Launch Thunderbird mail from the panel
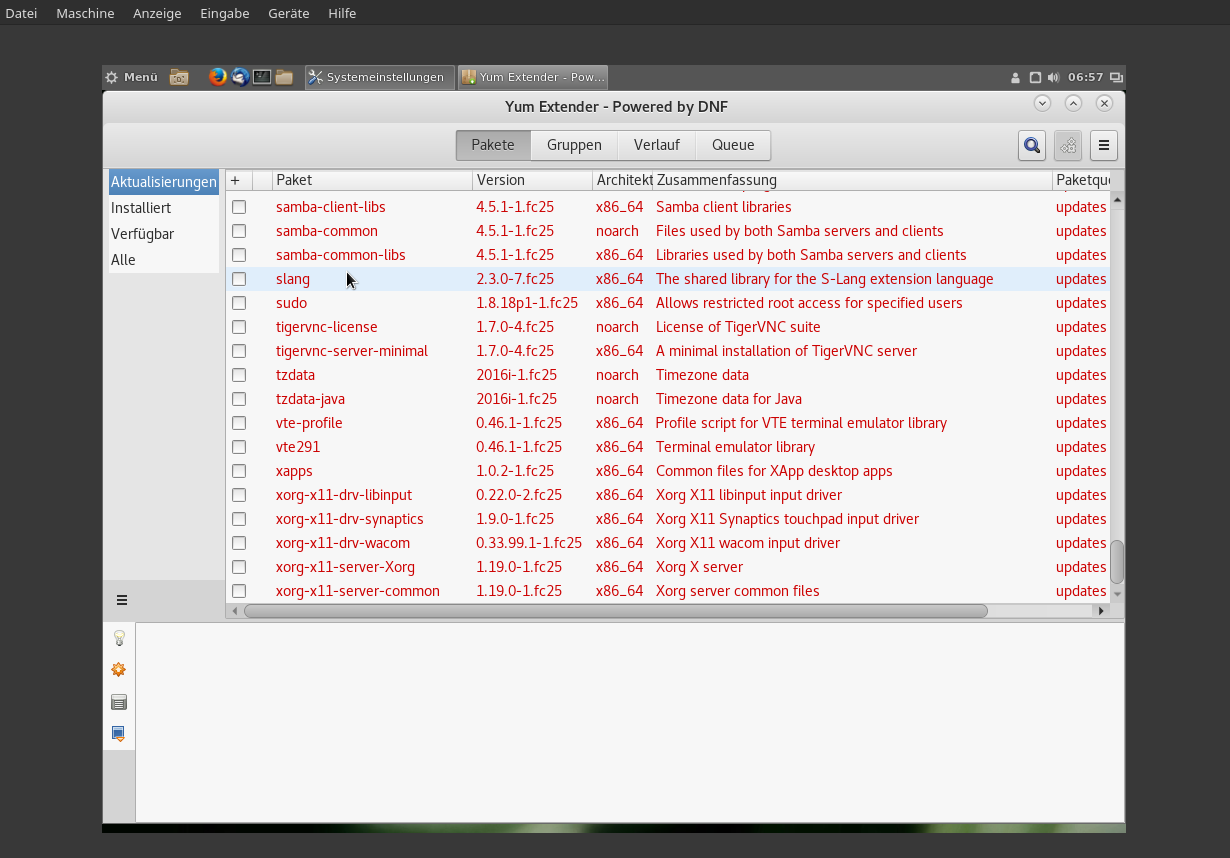 tap(240, 77)
